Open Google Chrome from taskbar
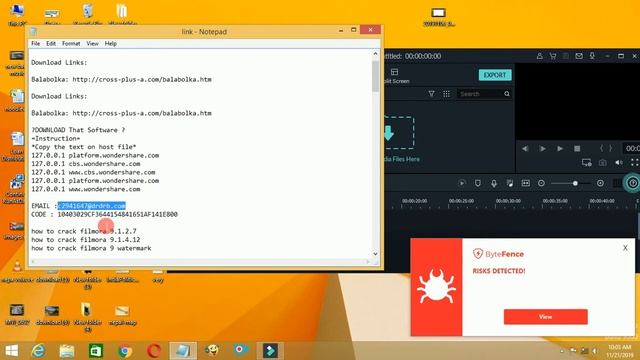The image size is (640, 360). (x=125, y=351)
